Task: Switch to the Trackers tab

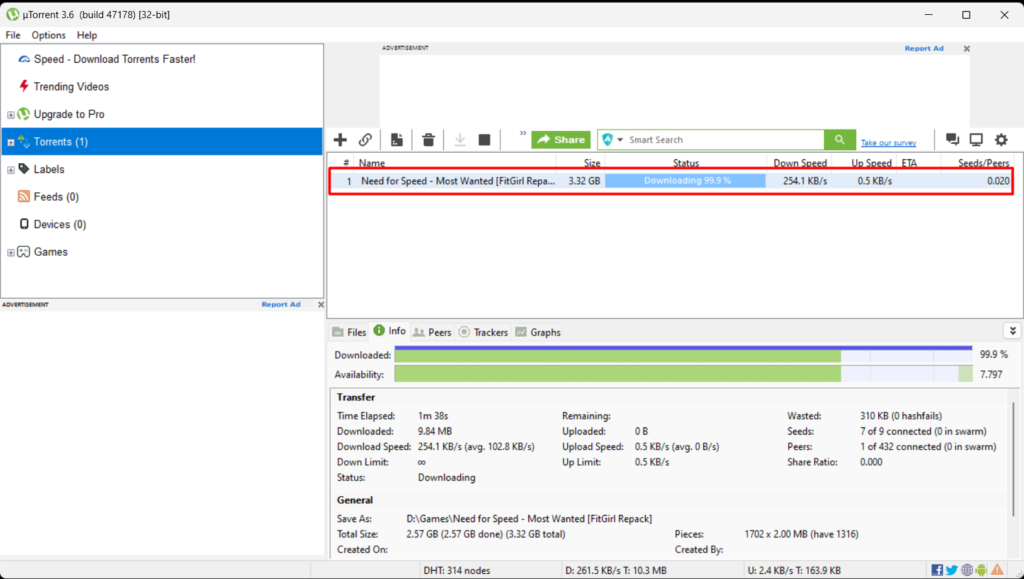Action: [x=484, y=332]
